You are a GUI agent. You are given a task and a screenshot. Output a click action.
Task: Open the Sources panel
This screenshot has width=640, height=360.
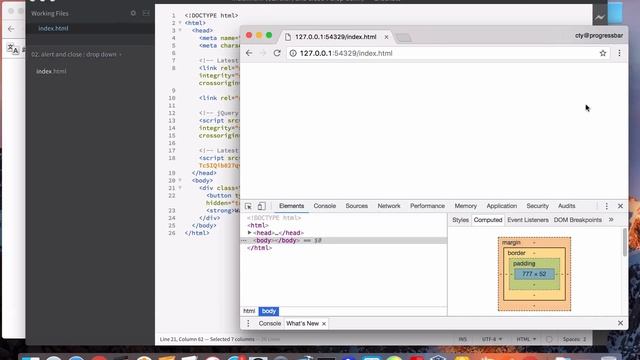pyautogui.click(x=356, y=206)
